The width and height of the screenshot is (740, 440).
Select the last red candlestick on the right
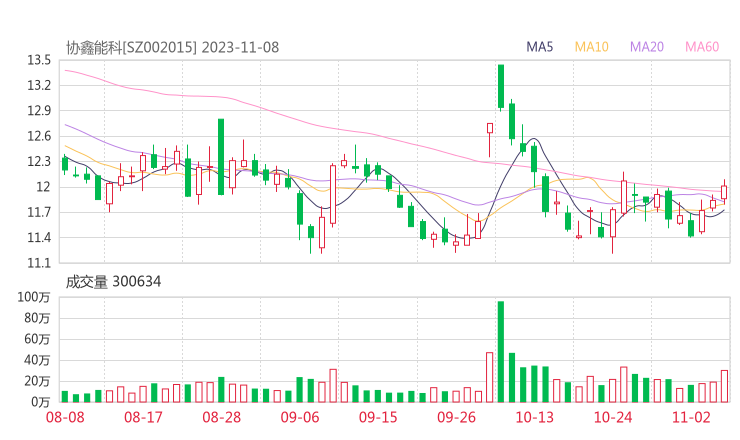pyautogui.click(x=724, y=192)
